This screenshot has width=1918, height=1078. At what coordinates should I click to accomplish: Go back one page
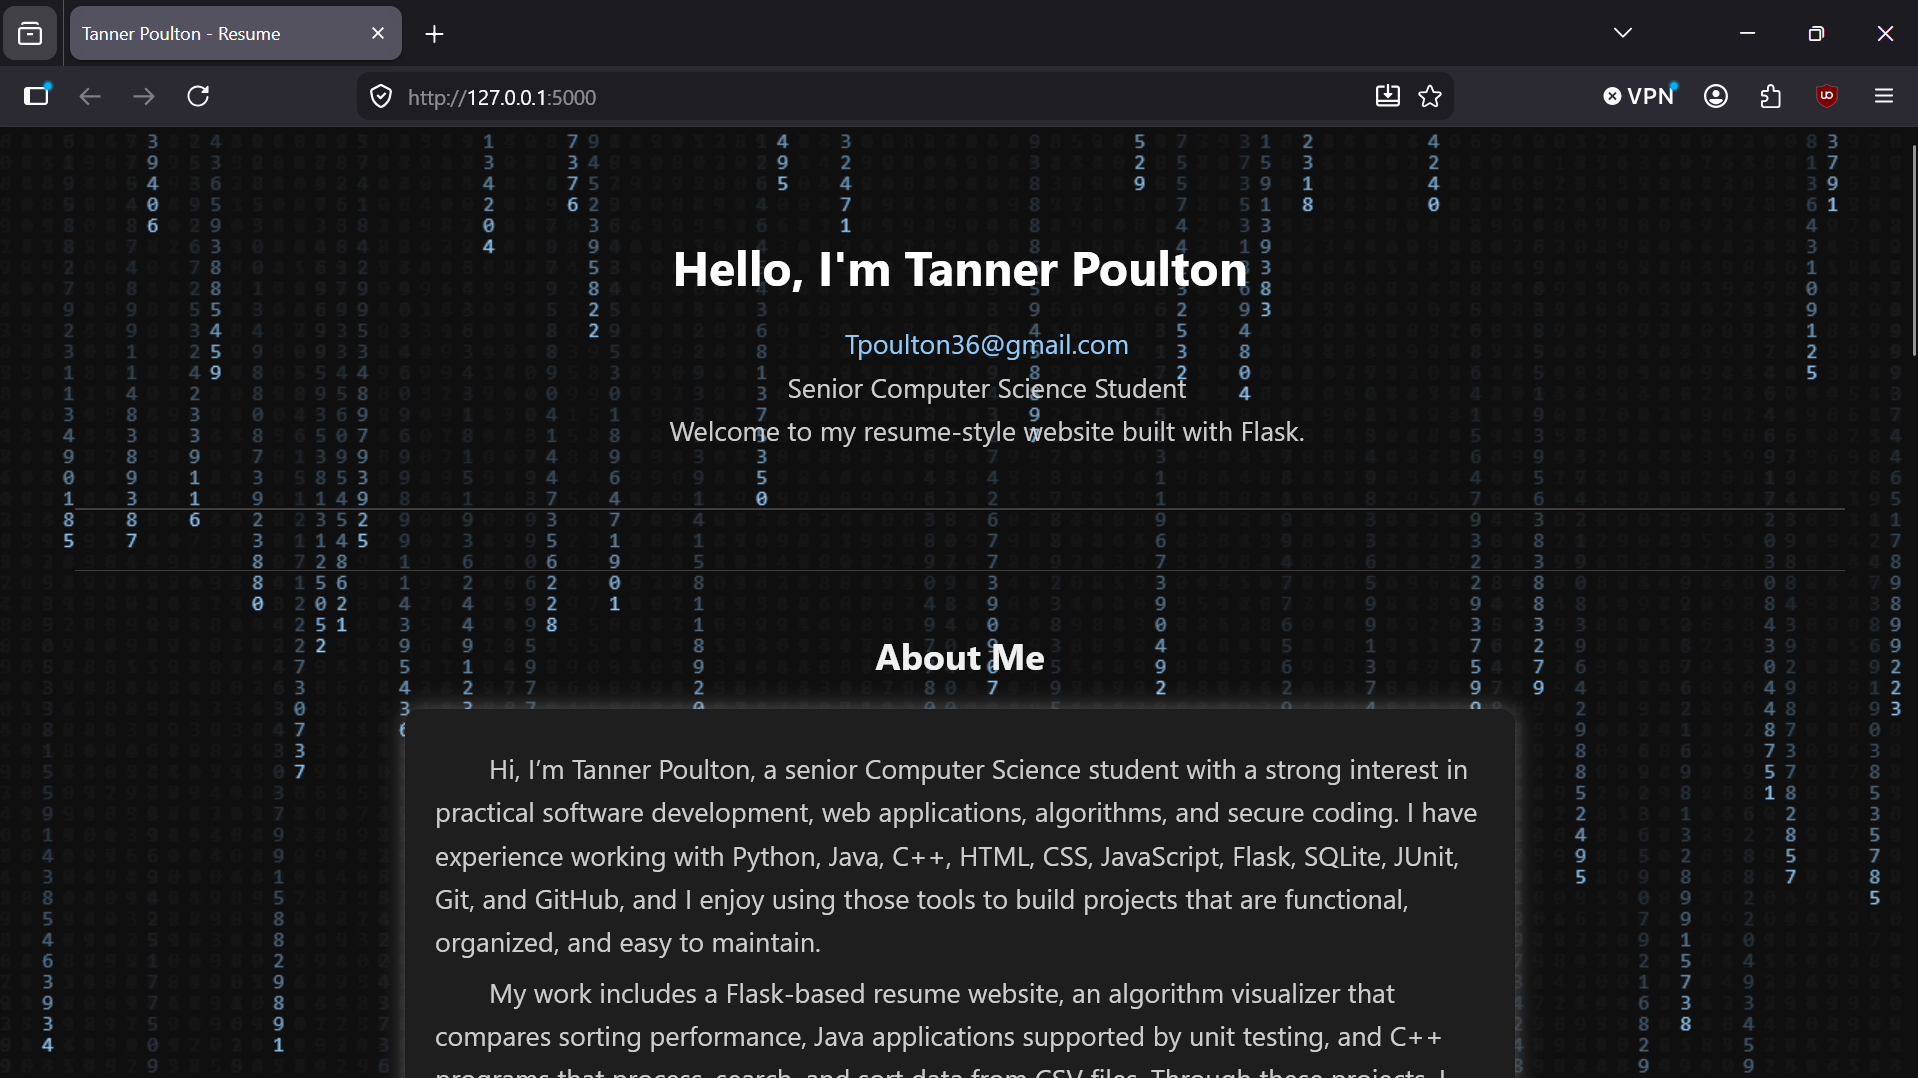click(x=90, y=96)
